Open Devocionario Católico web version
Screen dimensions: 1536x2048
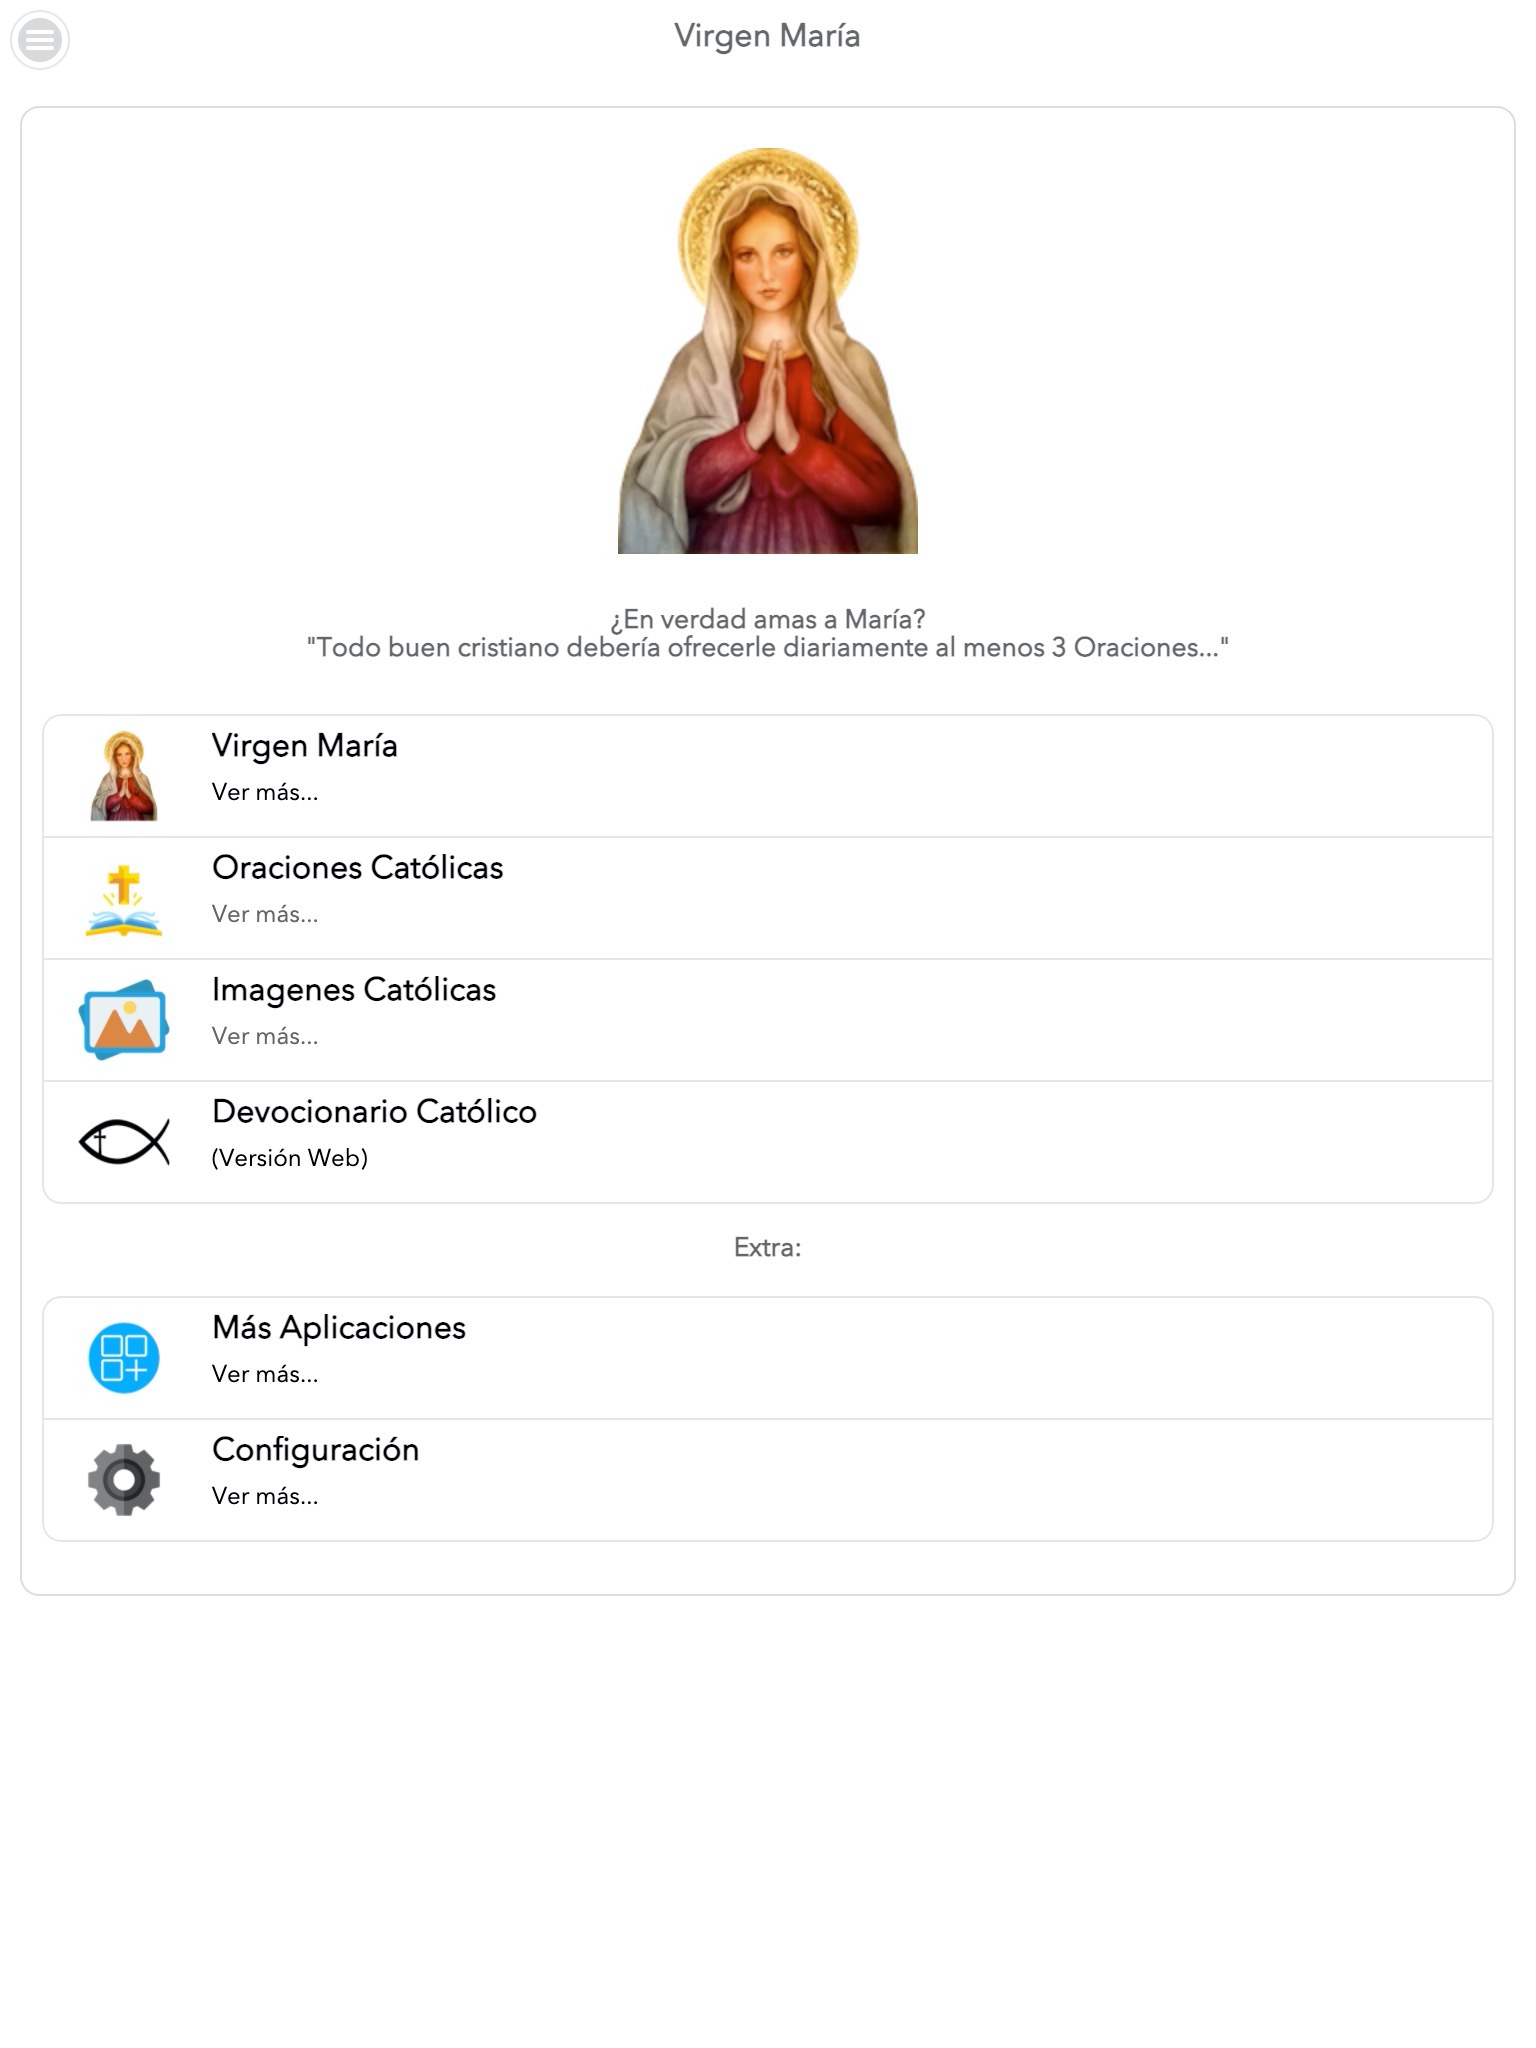click(x=768, y=1142)
